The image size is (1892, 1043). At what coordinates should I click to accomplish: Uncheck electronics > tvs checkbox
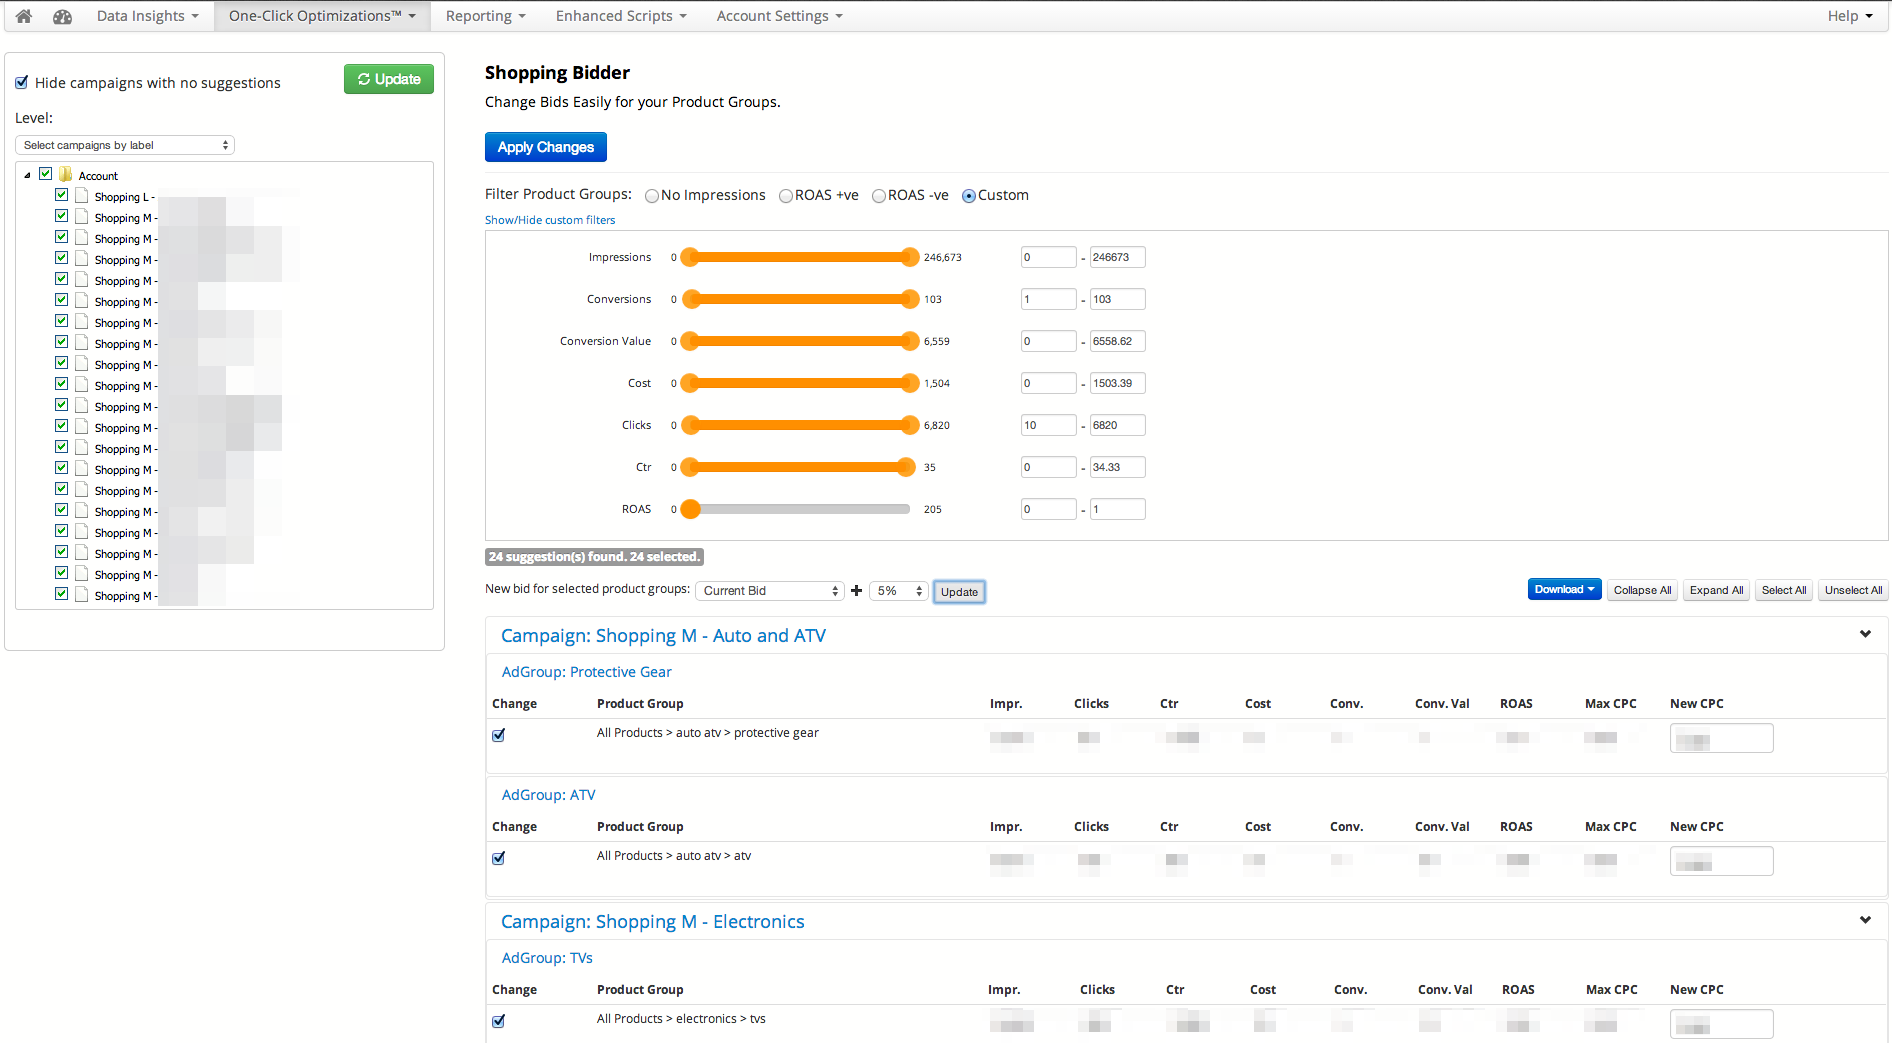(x=499, y=1021)
